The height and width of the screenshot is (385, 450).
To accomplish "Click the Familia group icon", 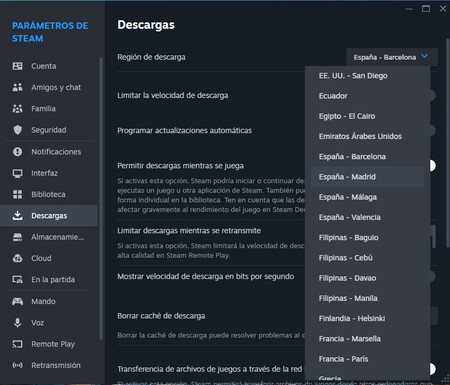I will 17,109.
